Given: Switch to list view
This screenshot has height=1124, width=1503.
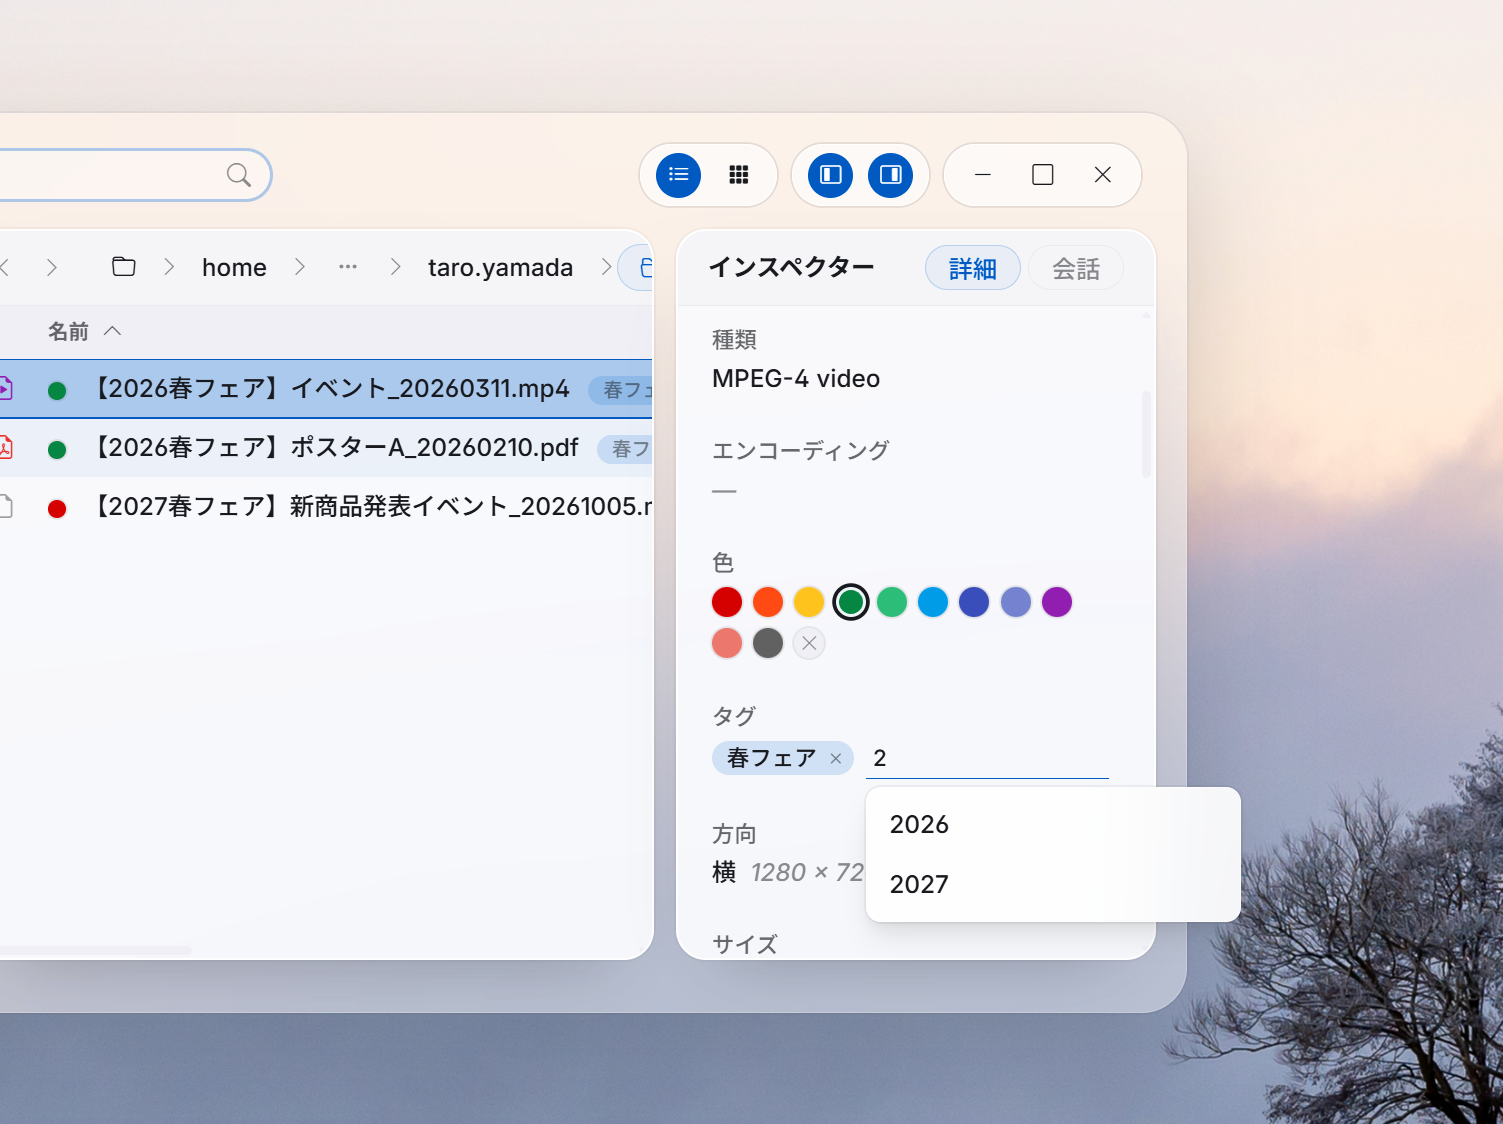Looking at the screenshot, I should [679, 175].
